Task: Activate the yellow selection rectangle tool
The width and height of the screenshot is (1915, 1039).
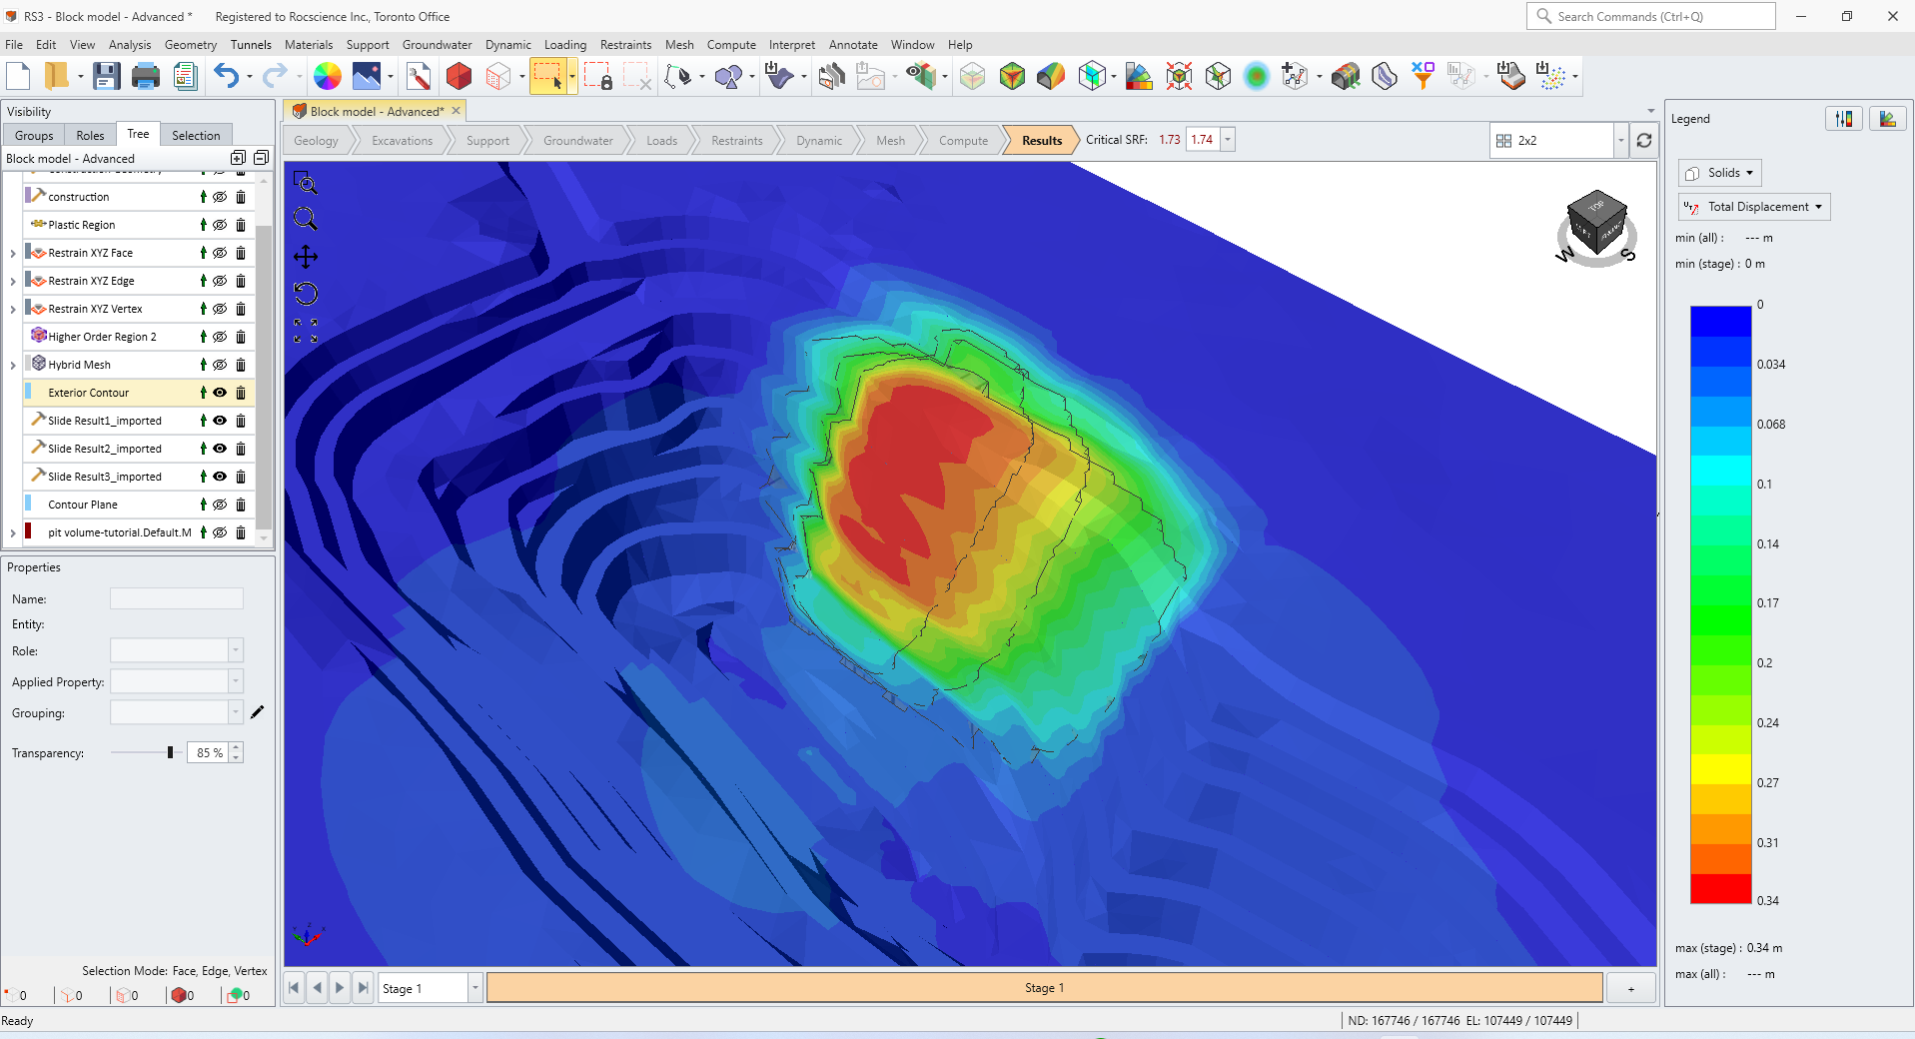Action: pos(548,76)
